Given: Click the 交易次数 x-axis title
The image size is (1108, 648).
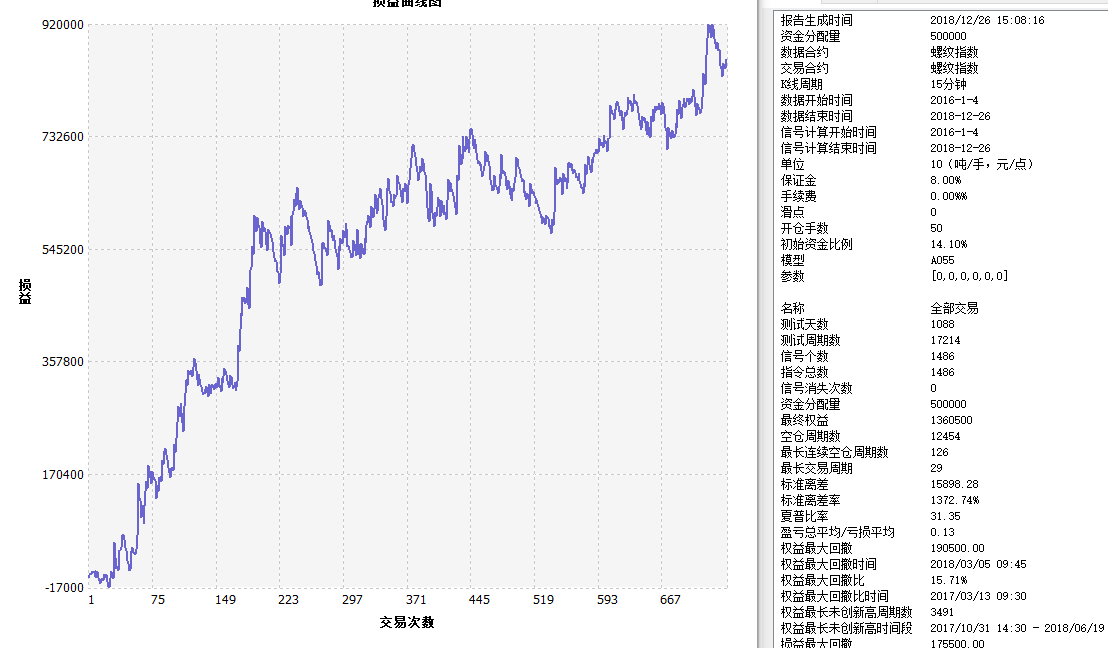Looking at the screenshot, I should [407, 623].
